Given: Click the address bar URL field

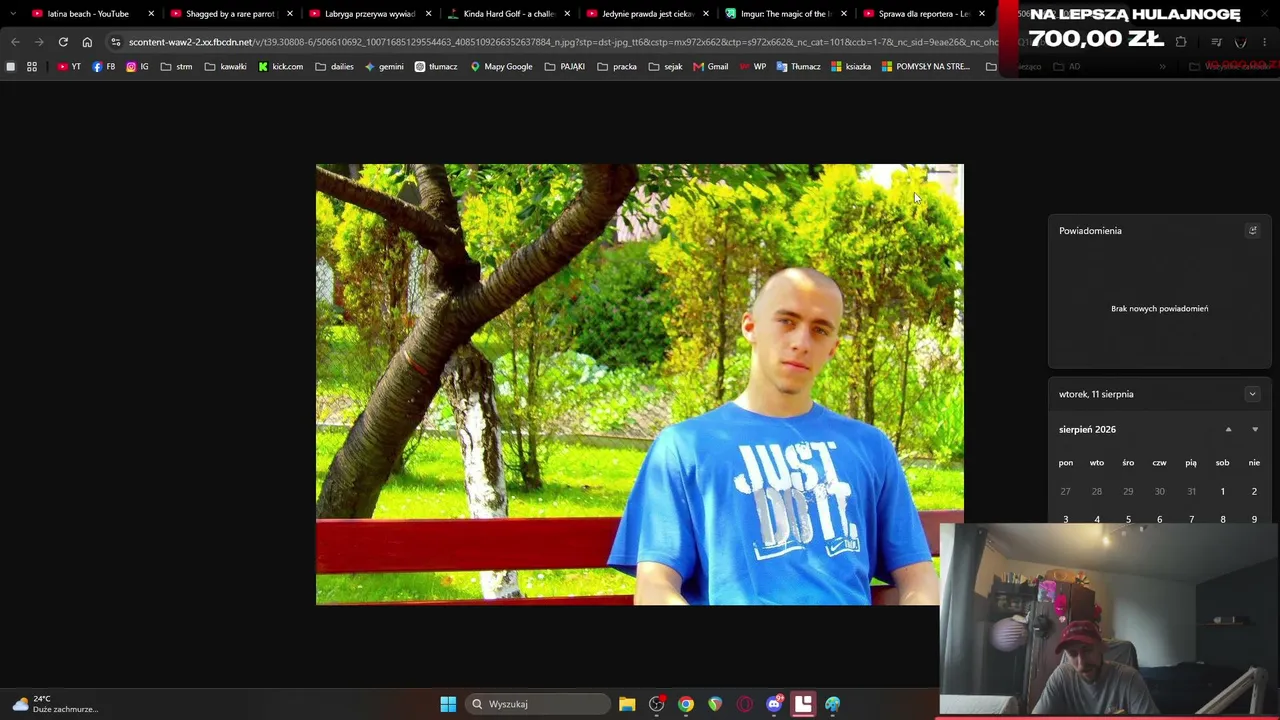Looking at the screenshot, I should pos(563,42).
